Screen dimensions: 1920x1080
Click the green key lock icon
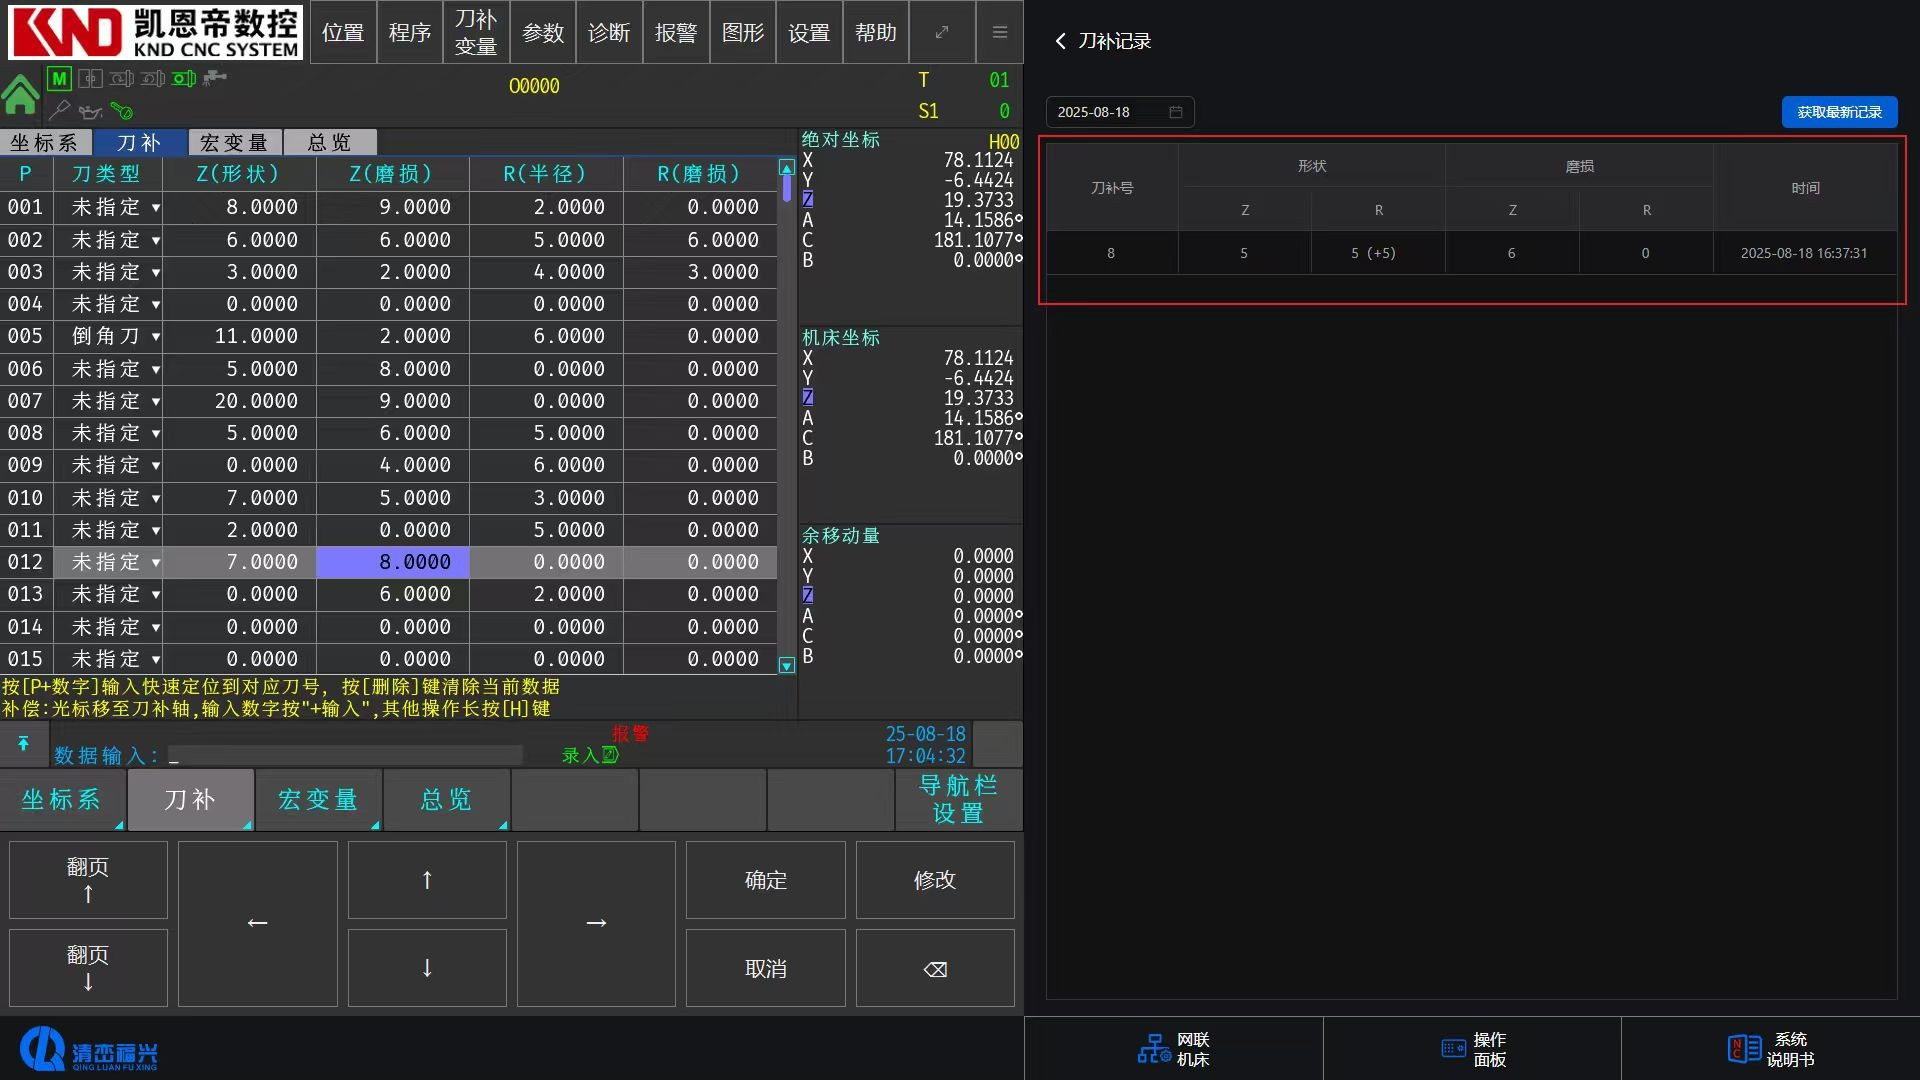click(122, 110)
